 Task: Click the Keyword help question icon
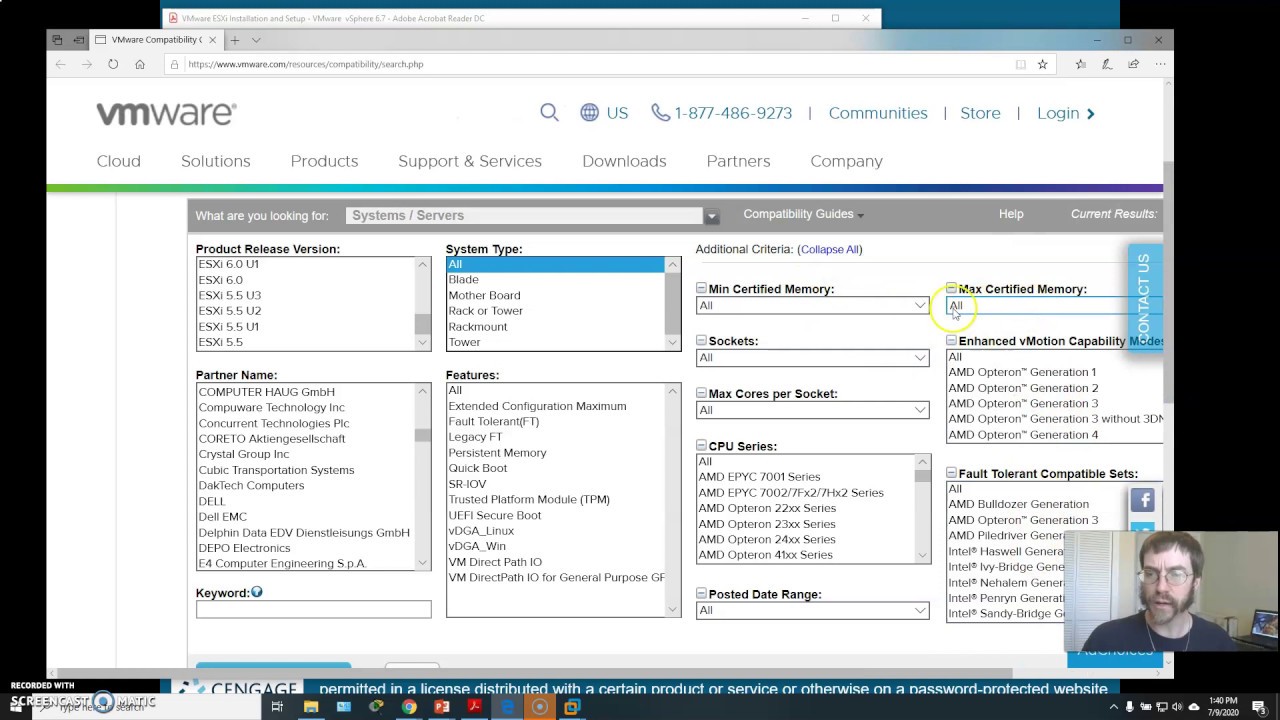(x=257, y=592)
